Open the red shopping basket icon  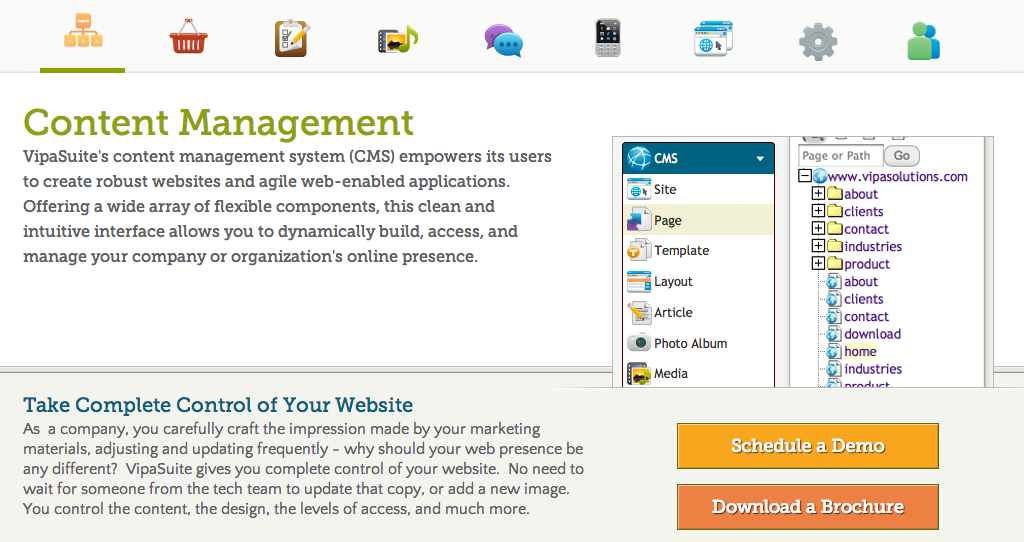tap(188, 39)
